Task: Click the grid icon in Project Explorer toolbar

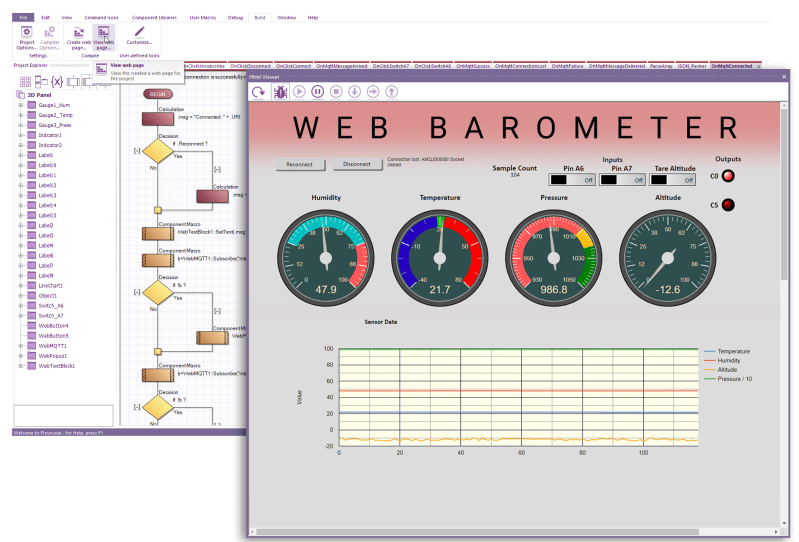Action: coord(25,82)
